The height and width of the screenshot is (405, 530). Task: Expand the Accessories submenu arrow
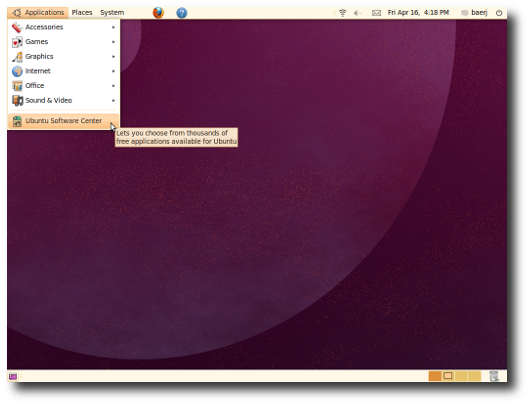click(x=114, y=27)
